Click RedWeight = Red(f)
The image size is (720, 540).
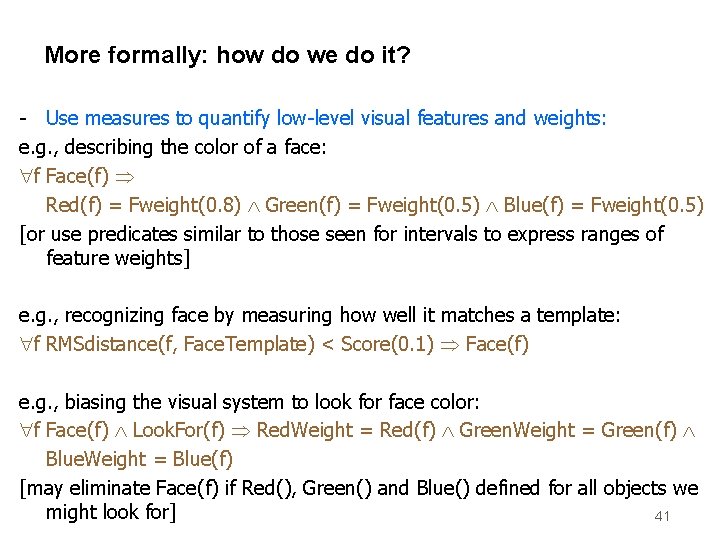(x=346, y=431)
